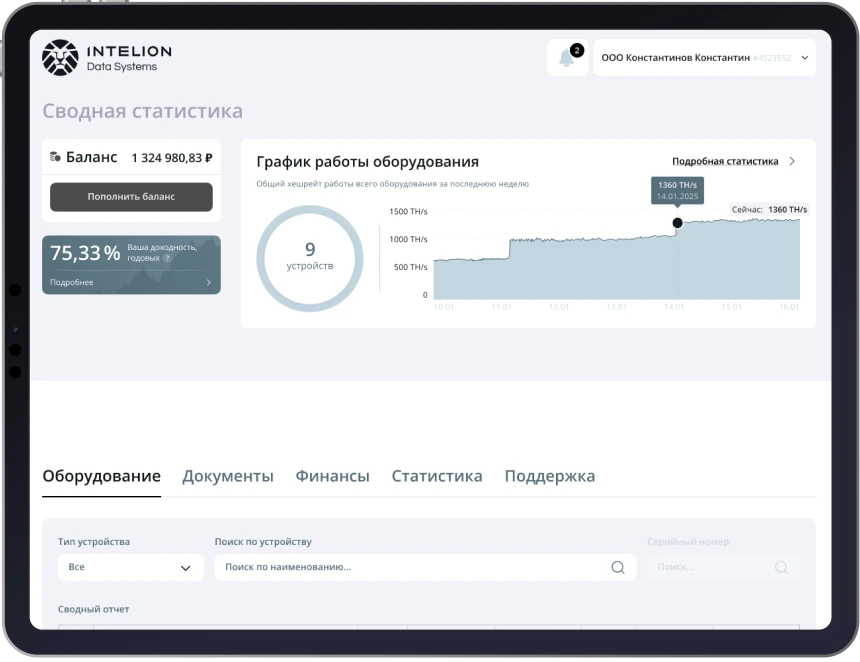The width and height of the screenshot is (860, 662).
Task: Open the Статистика tab
Action: 436,476
